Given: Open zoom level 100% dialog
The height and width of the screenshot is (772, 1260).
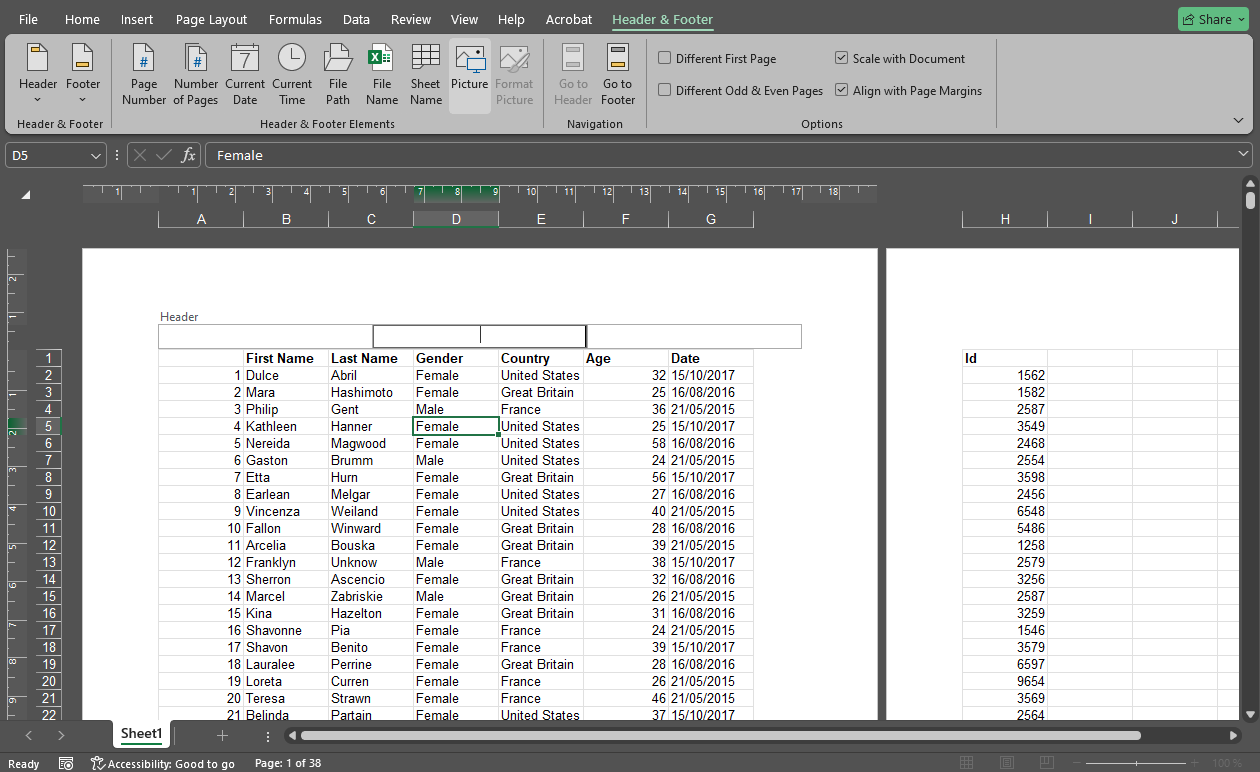Looking at the screenshot, I should (1227, 763).
